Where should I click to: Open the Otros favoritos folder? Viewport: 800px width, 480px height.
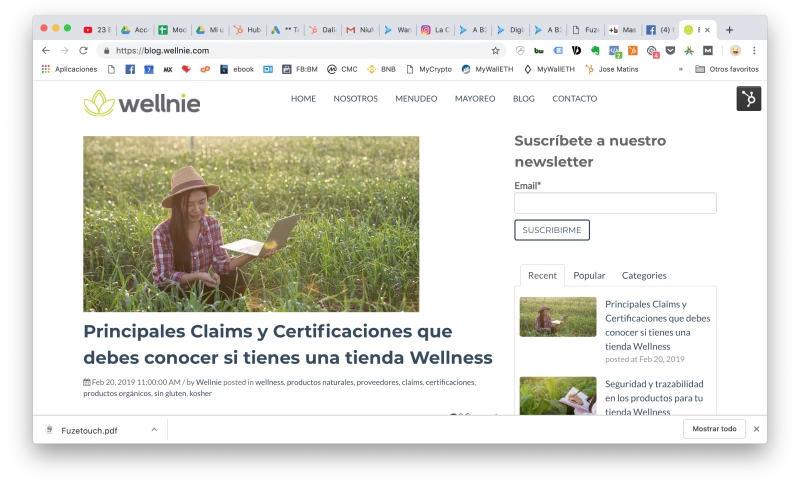(x=727, y=69)
